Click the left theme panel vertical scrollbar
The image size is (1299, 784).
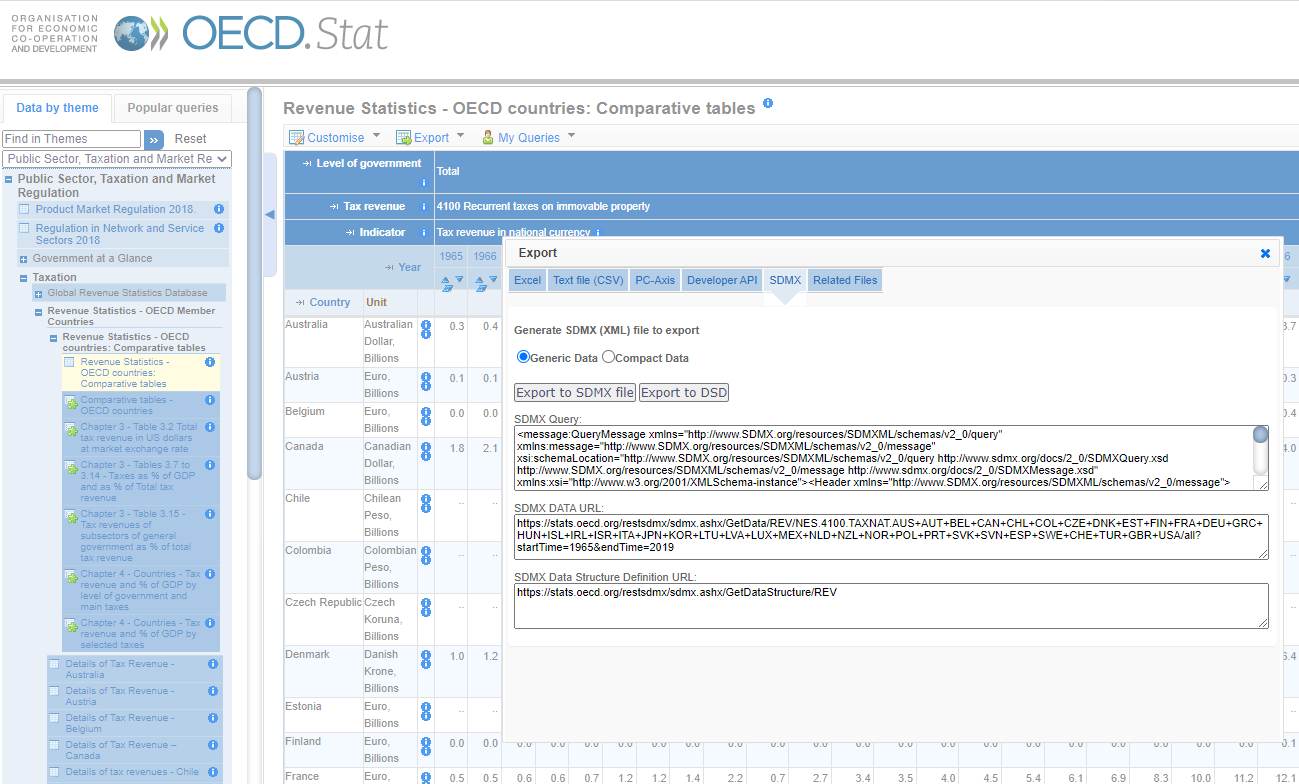tap(254, 284)
